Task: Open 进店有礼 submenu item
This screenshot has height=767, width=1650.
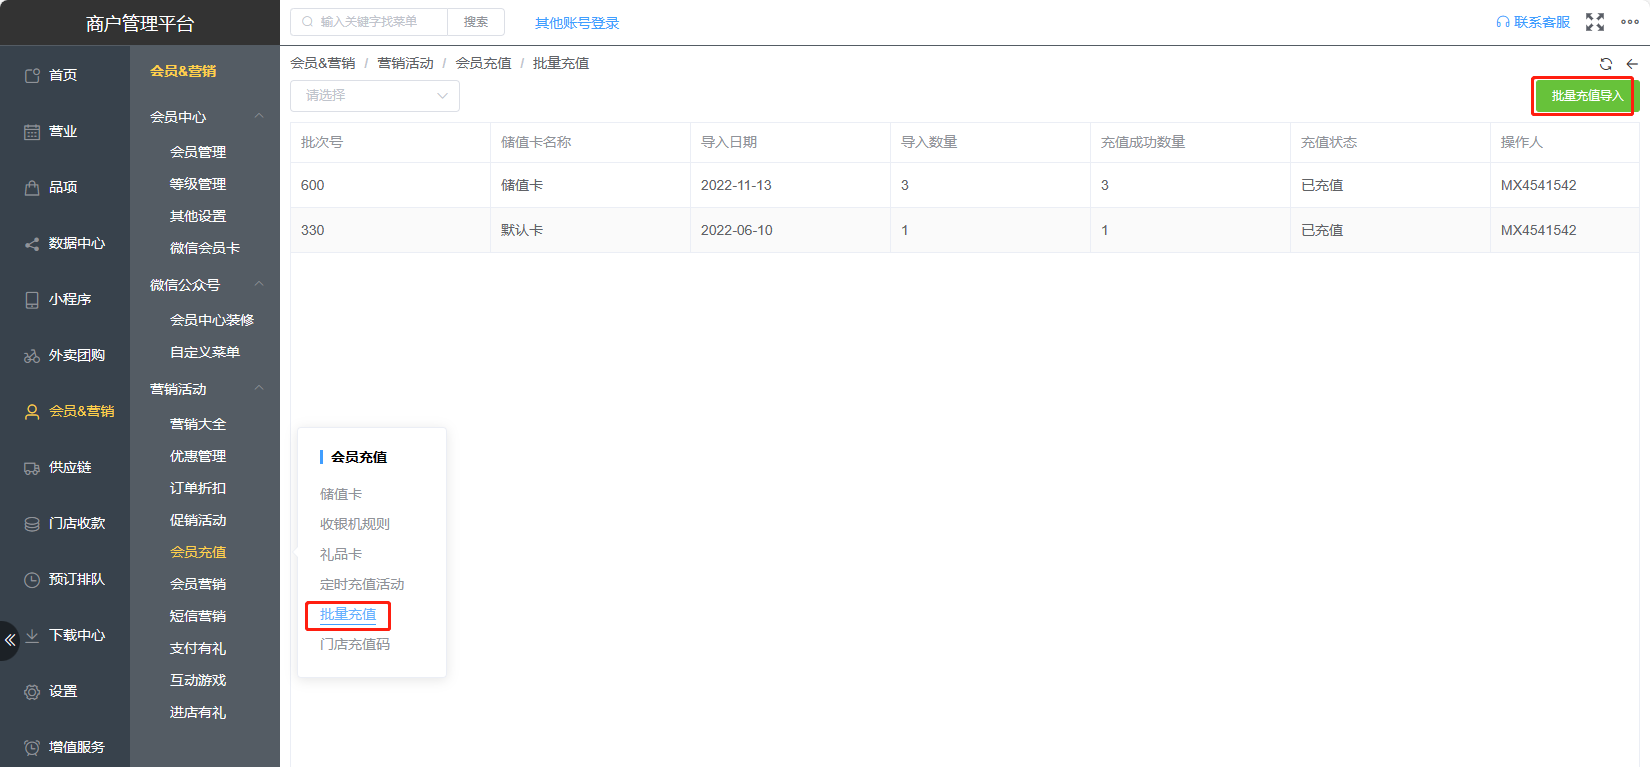Action: 198,712
